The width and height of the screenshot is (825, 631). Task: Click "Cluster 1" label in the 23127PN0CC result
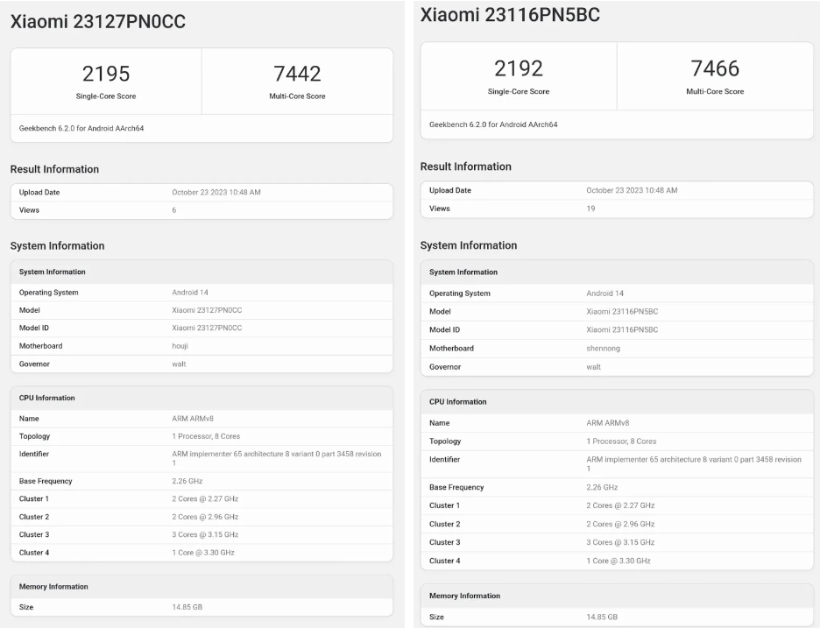(34, 499)
